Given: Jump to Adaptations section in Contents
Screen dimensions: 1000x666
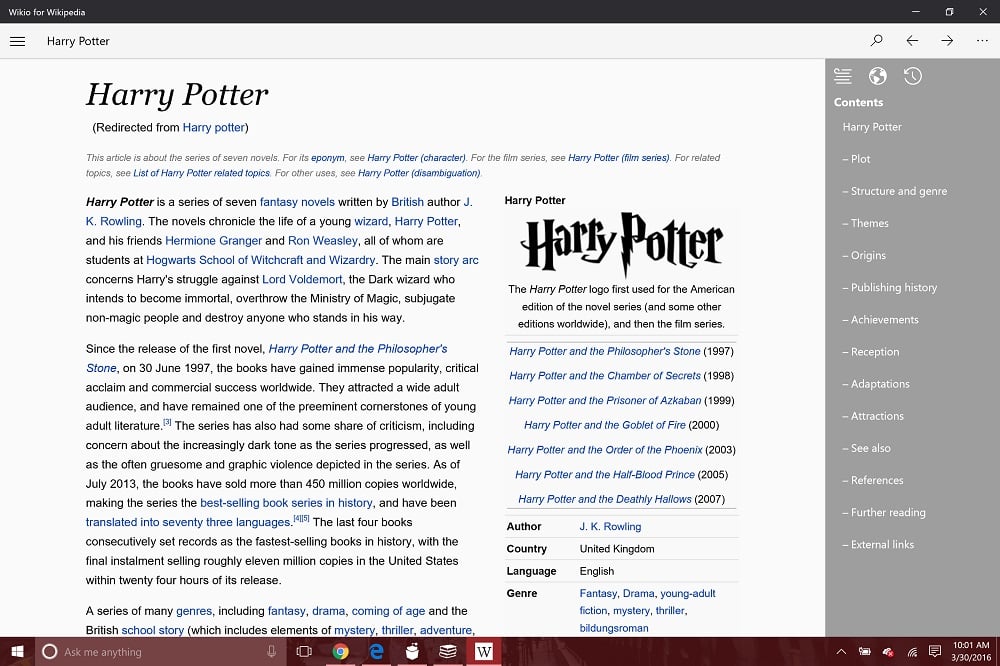Looking at the screenshot, I should pyautogui.click(x=876, y=383).
